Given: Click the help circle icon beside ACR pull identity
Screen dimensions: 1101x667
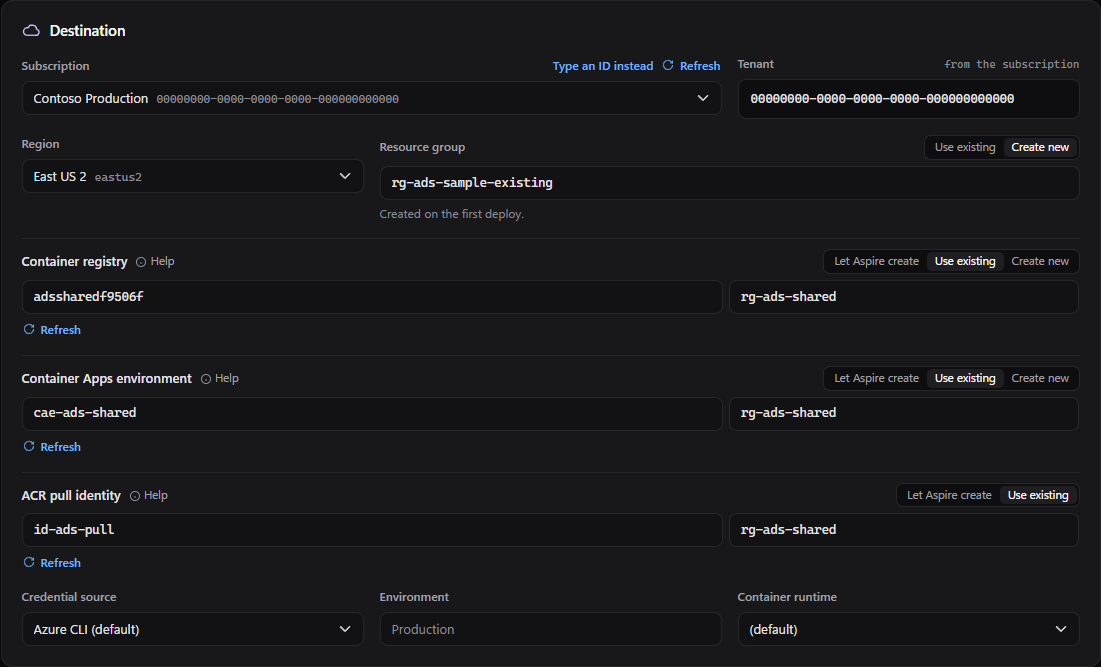Looking at the screenshot, I should click(135, 496).
